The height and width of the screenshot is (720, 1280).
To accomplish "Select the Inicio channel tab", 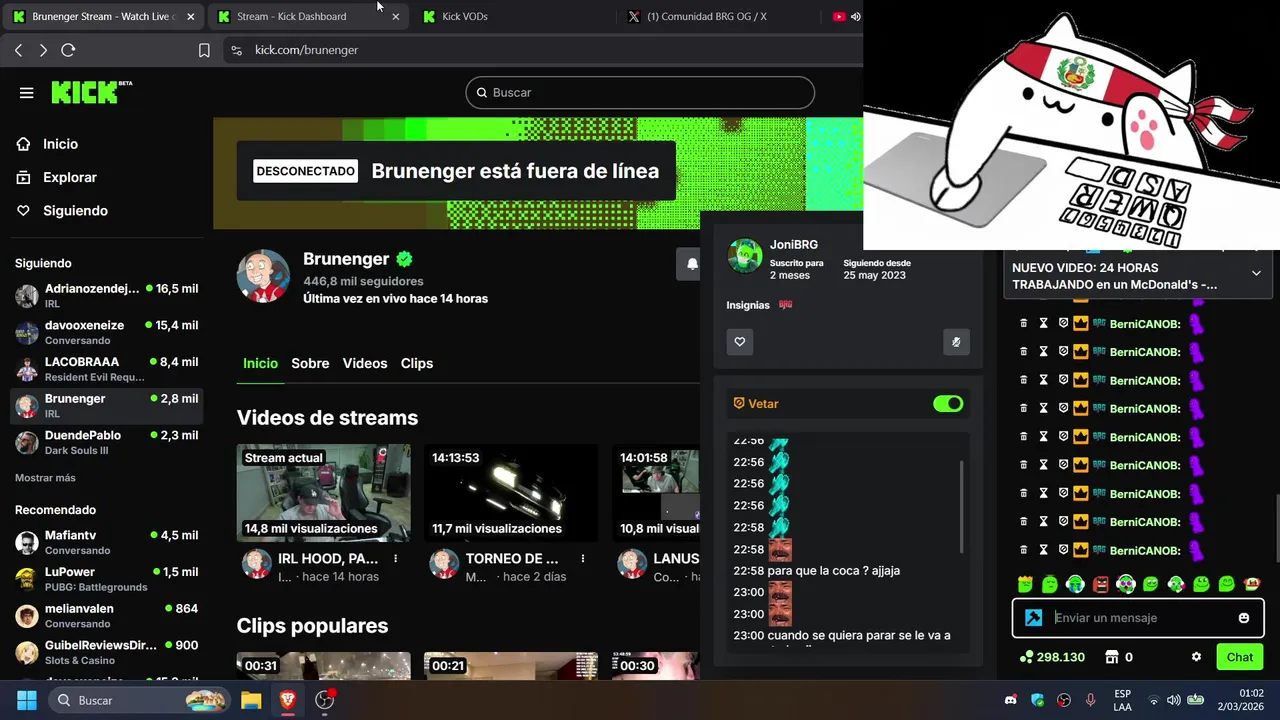I will pos(260,363).
